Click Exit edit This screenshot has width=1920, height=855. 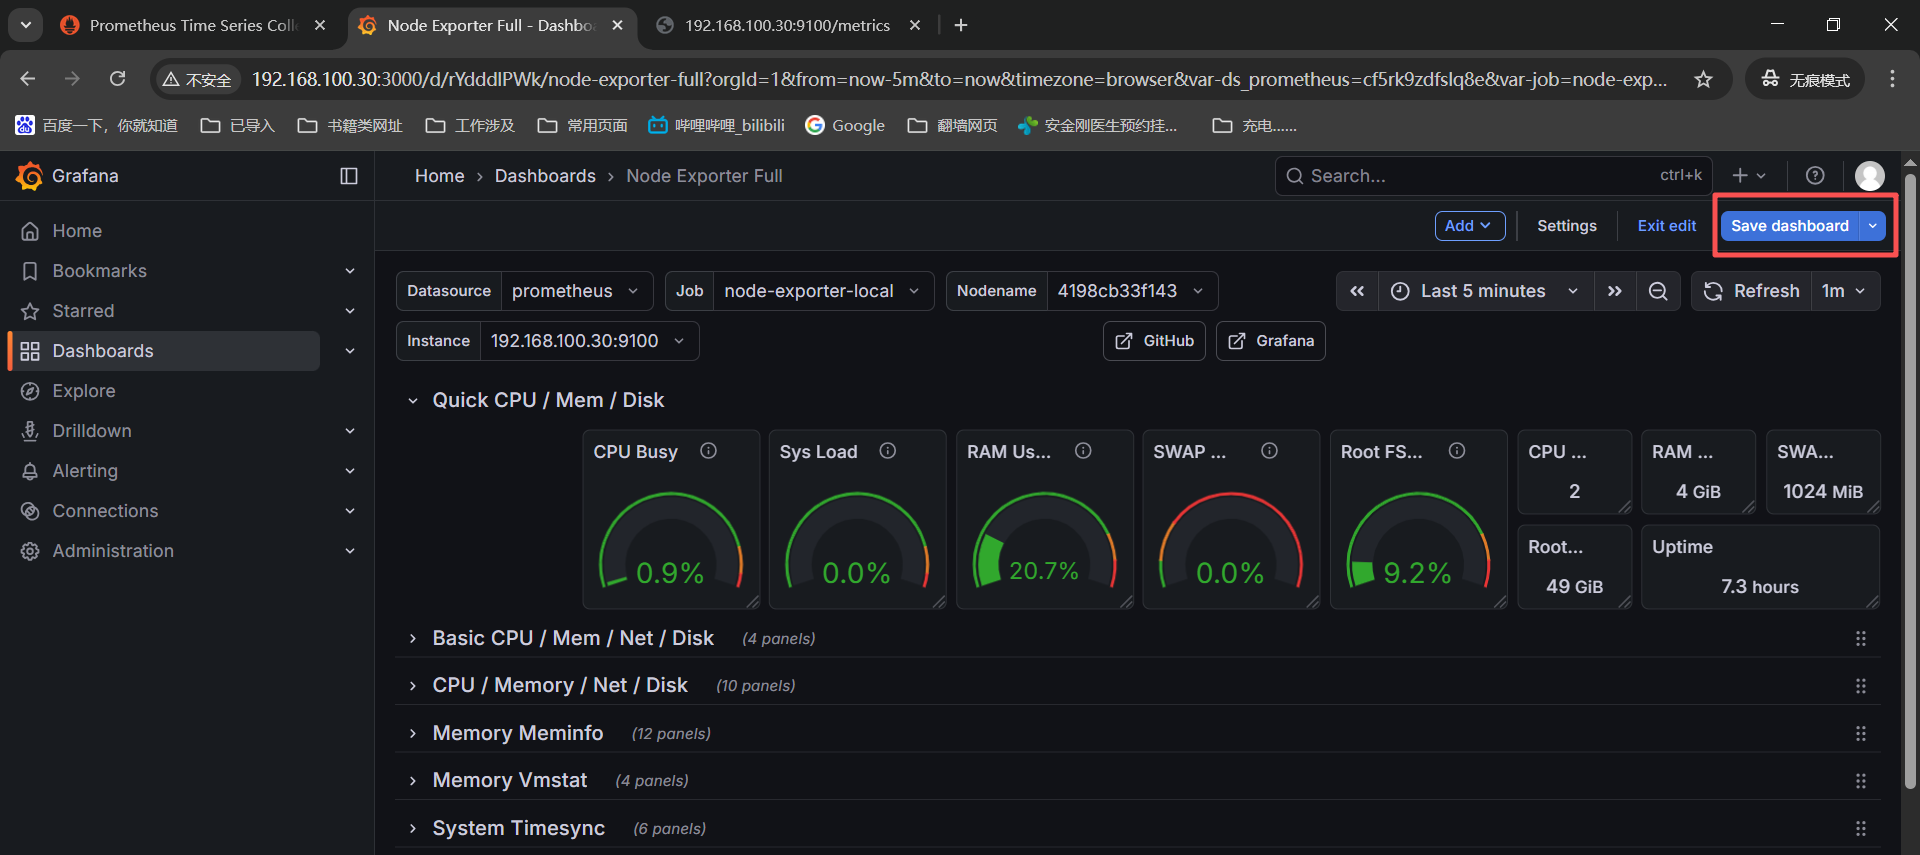click(x=1666, y=226)
